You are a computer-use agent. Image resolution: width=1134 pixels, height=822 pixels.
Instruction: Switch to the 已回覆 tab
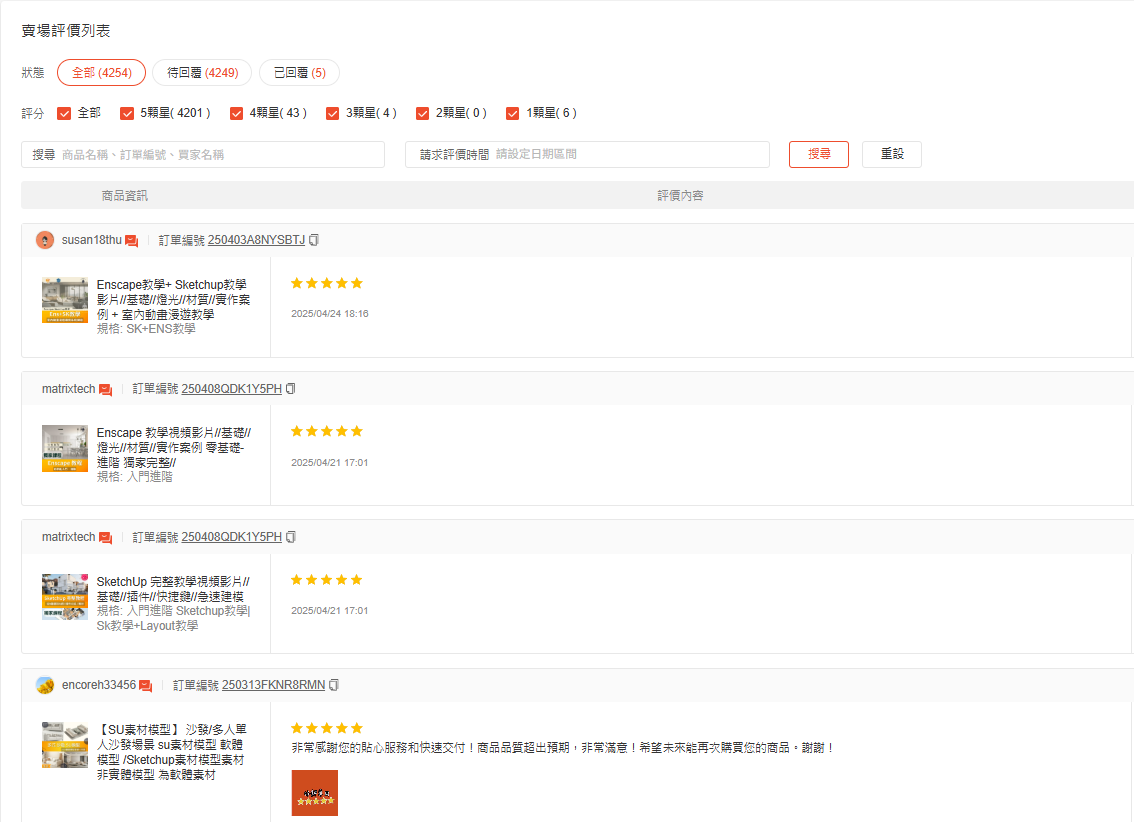(299, 72)
